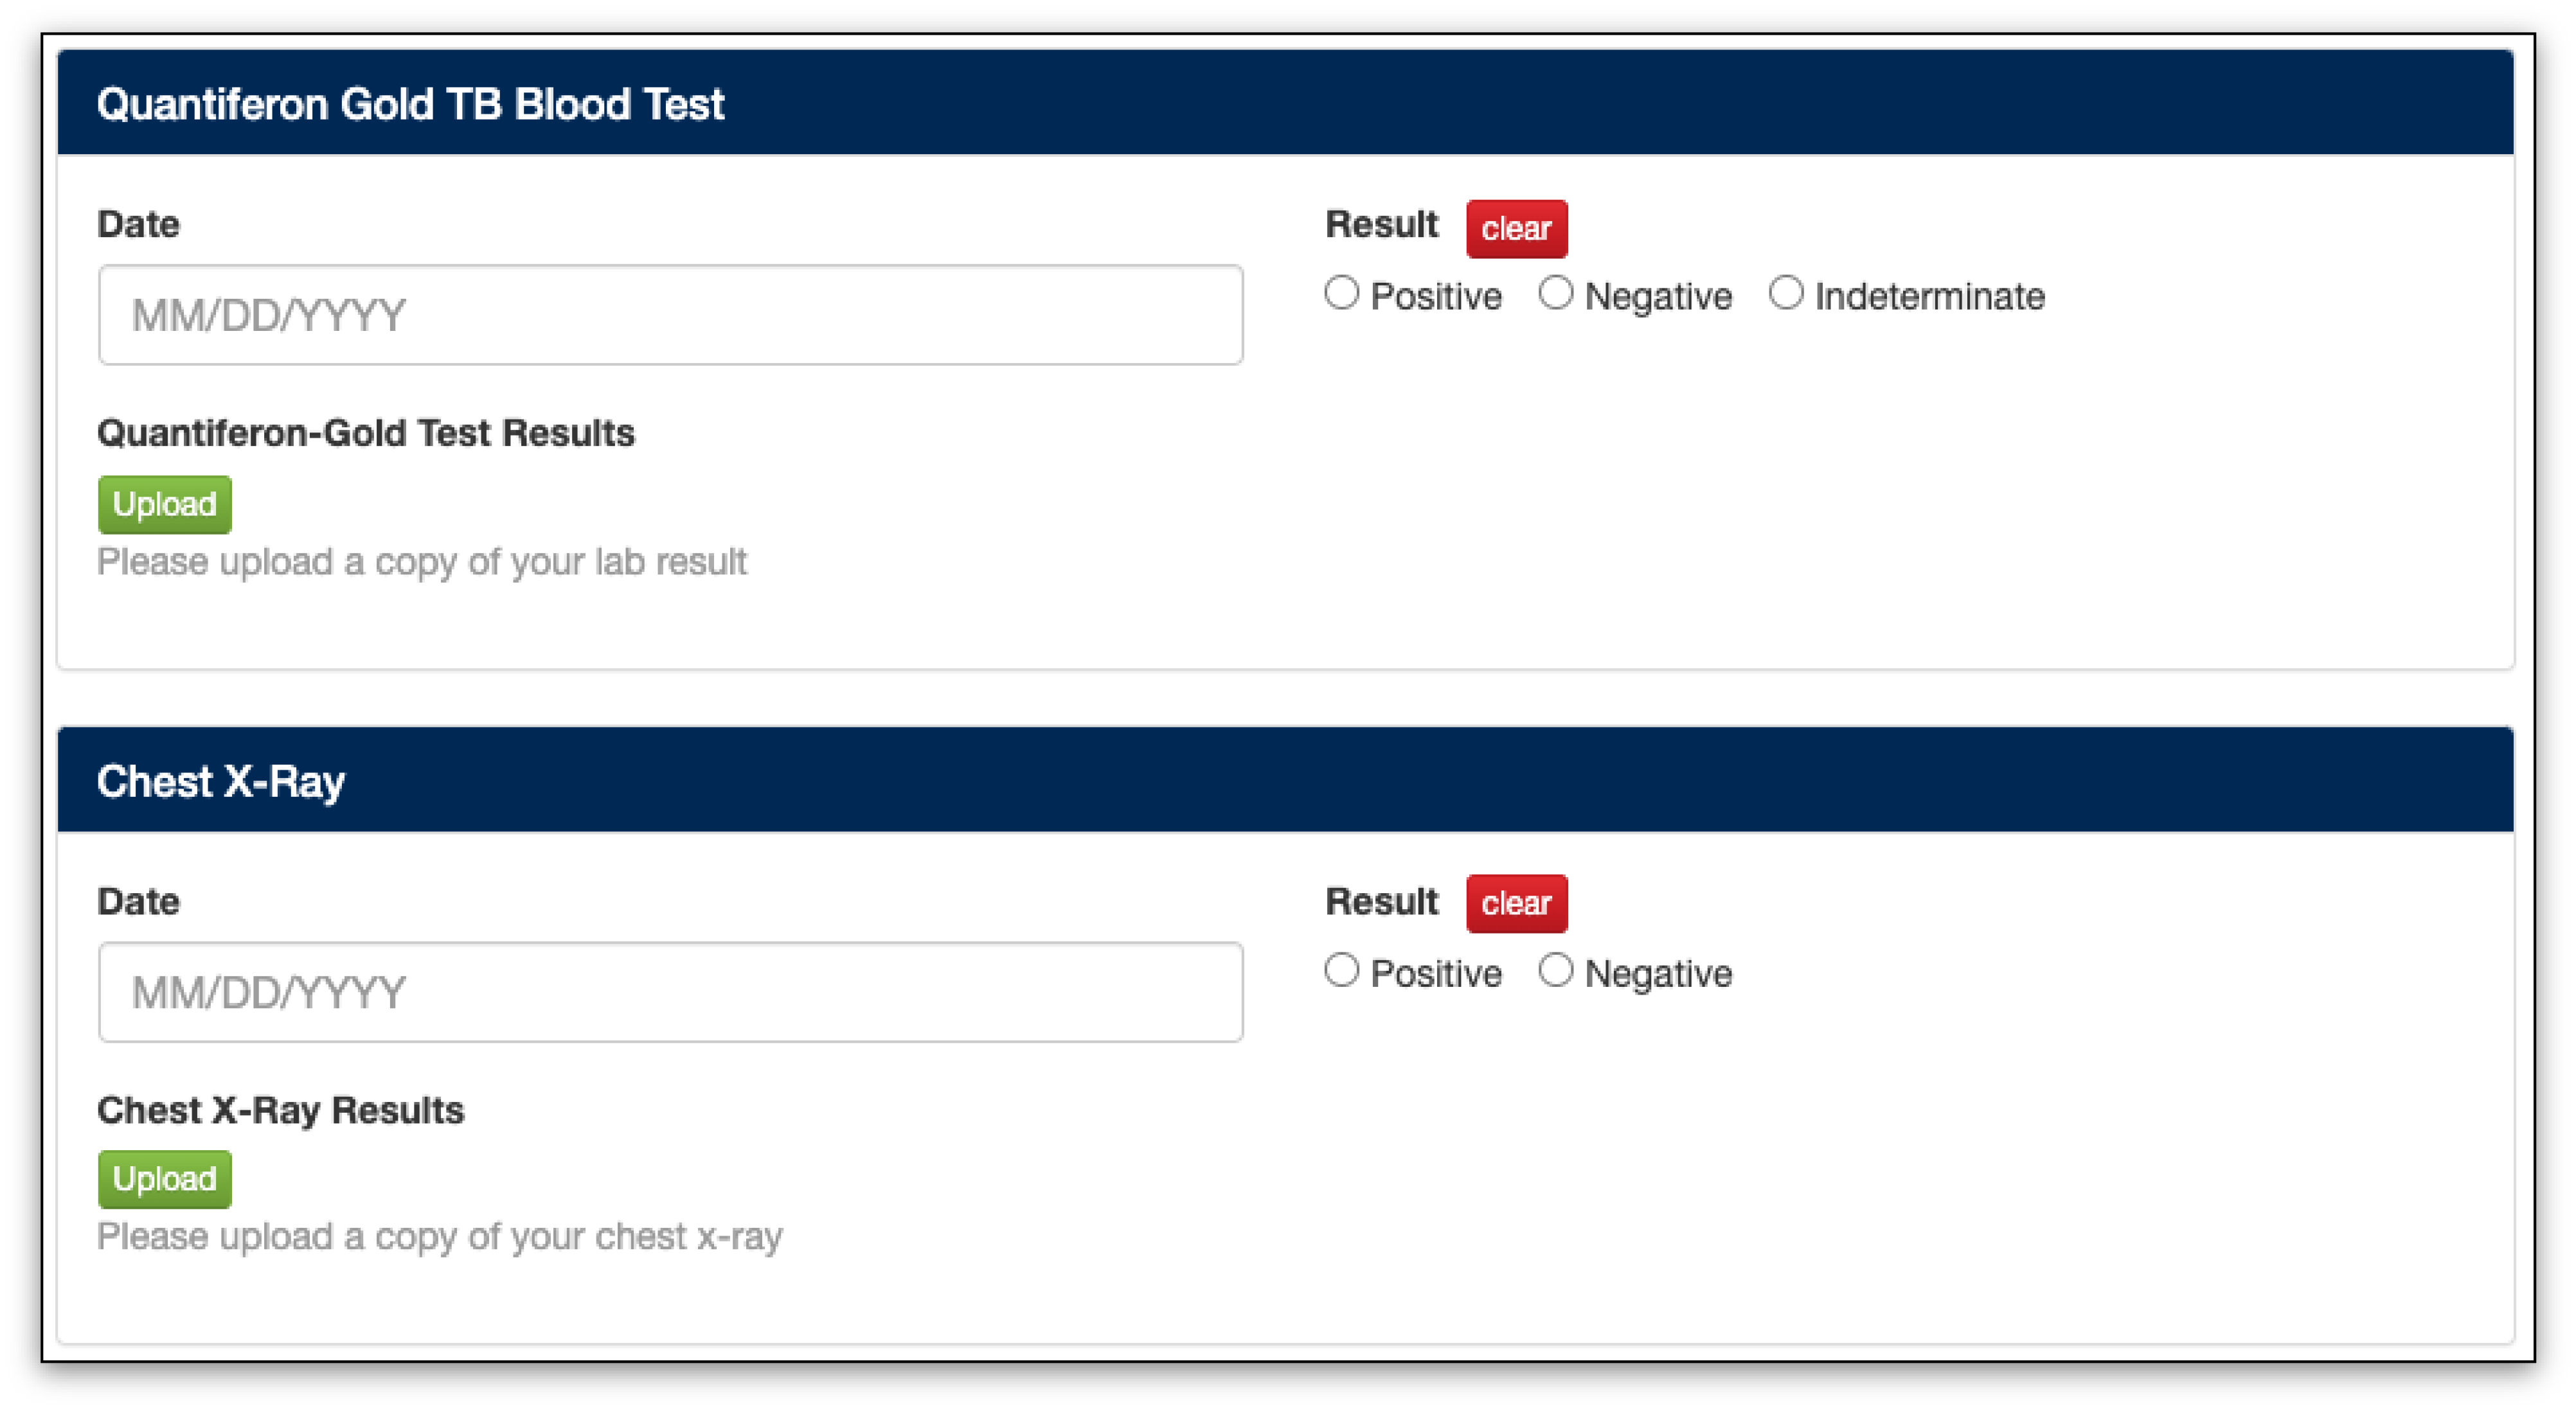Upload the Quantiferon-Gold lab result file
Image resolution: width=2576 pixels, height=1411 pixels.
point(164,504)
